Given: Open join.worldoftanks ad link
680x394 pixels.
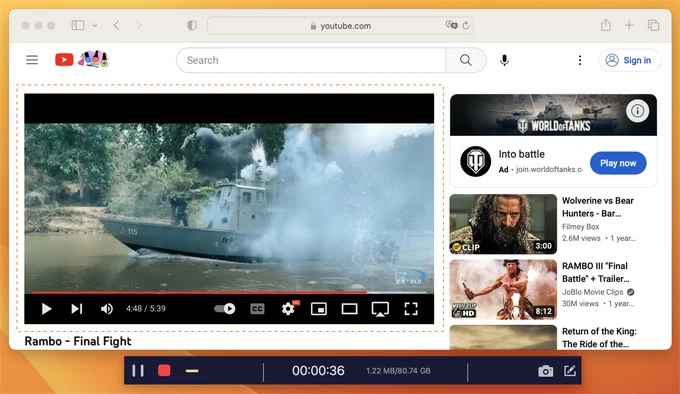Looking at the screenshot, I should 549,169.
